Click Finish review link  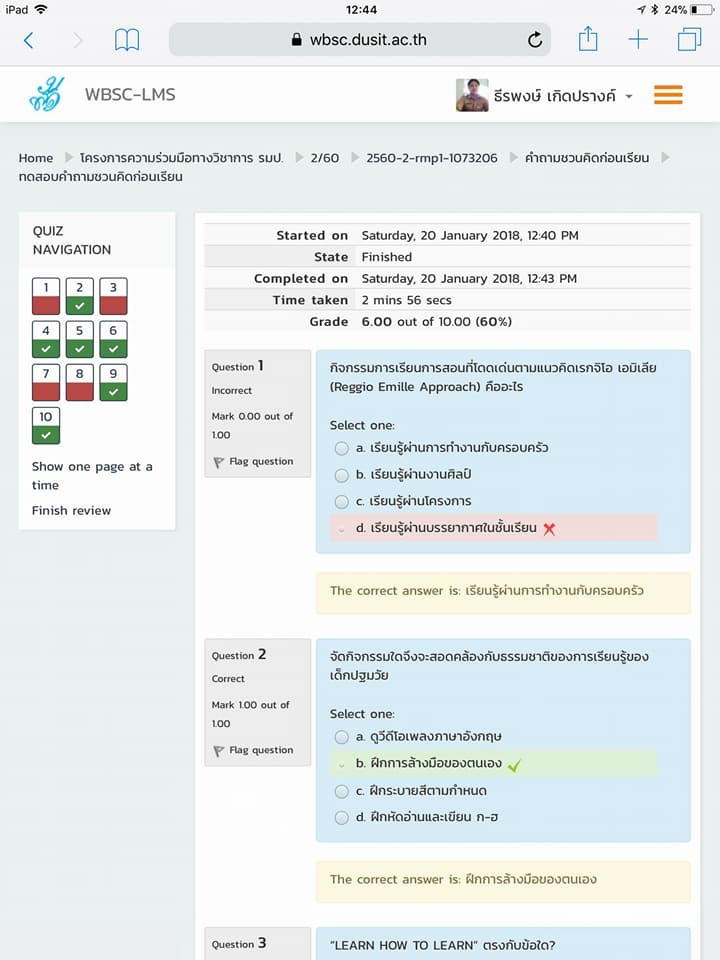click(71, 510)
